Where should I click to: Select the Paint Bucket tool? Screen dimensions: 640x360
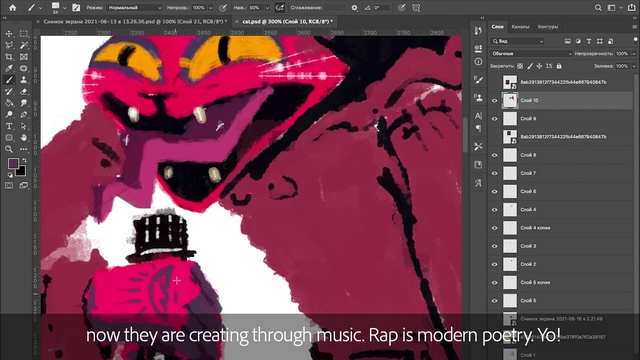click(x=9, y=103)
